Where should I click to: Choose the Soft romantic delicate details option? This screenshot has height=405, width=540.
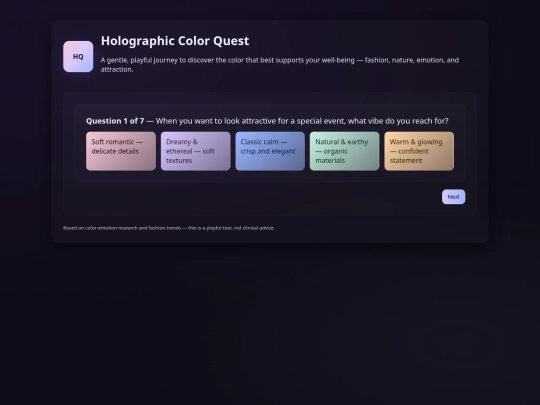(121, 151)
